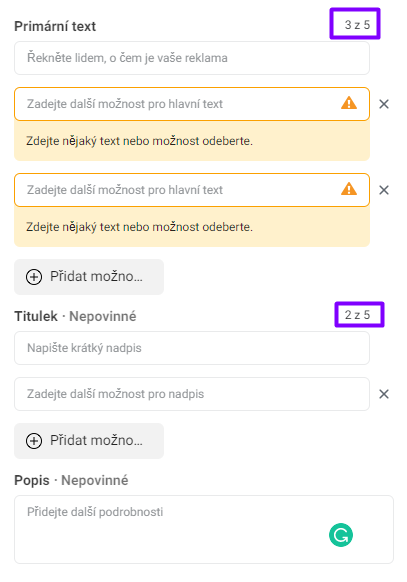Click warning triangle in first additional primary text option

coord(349,103)
